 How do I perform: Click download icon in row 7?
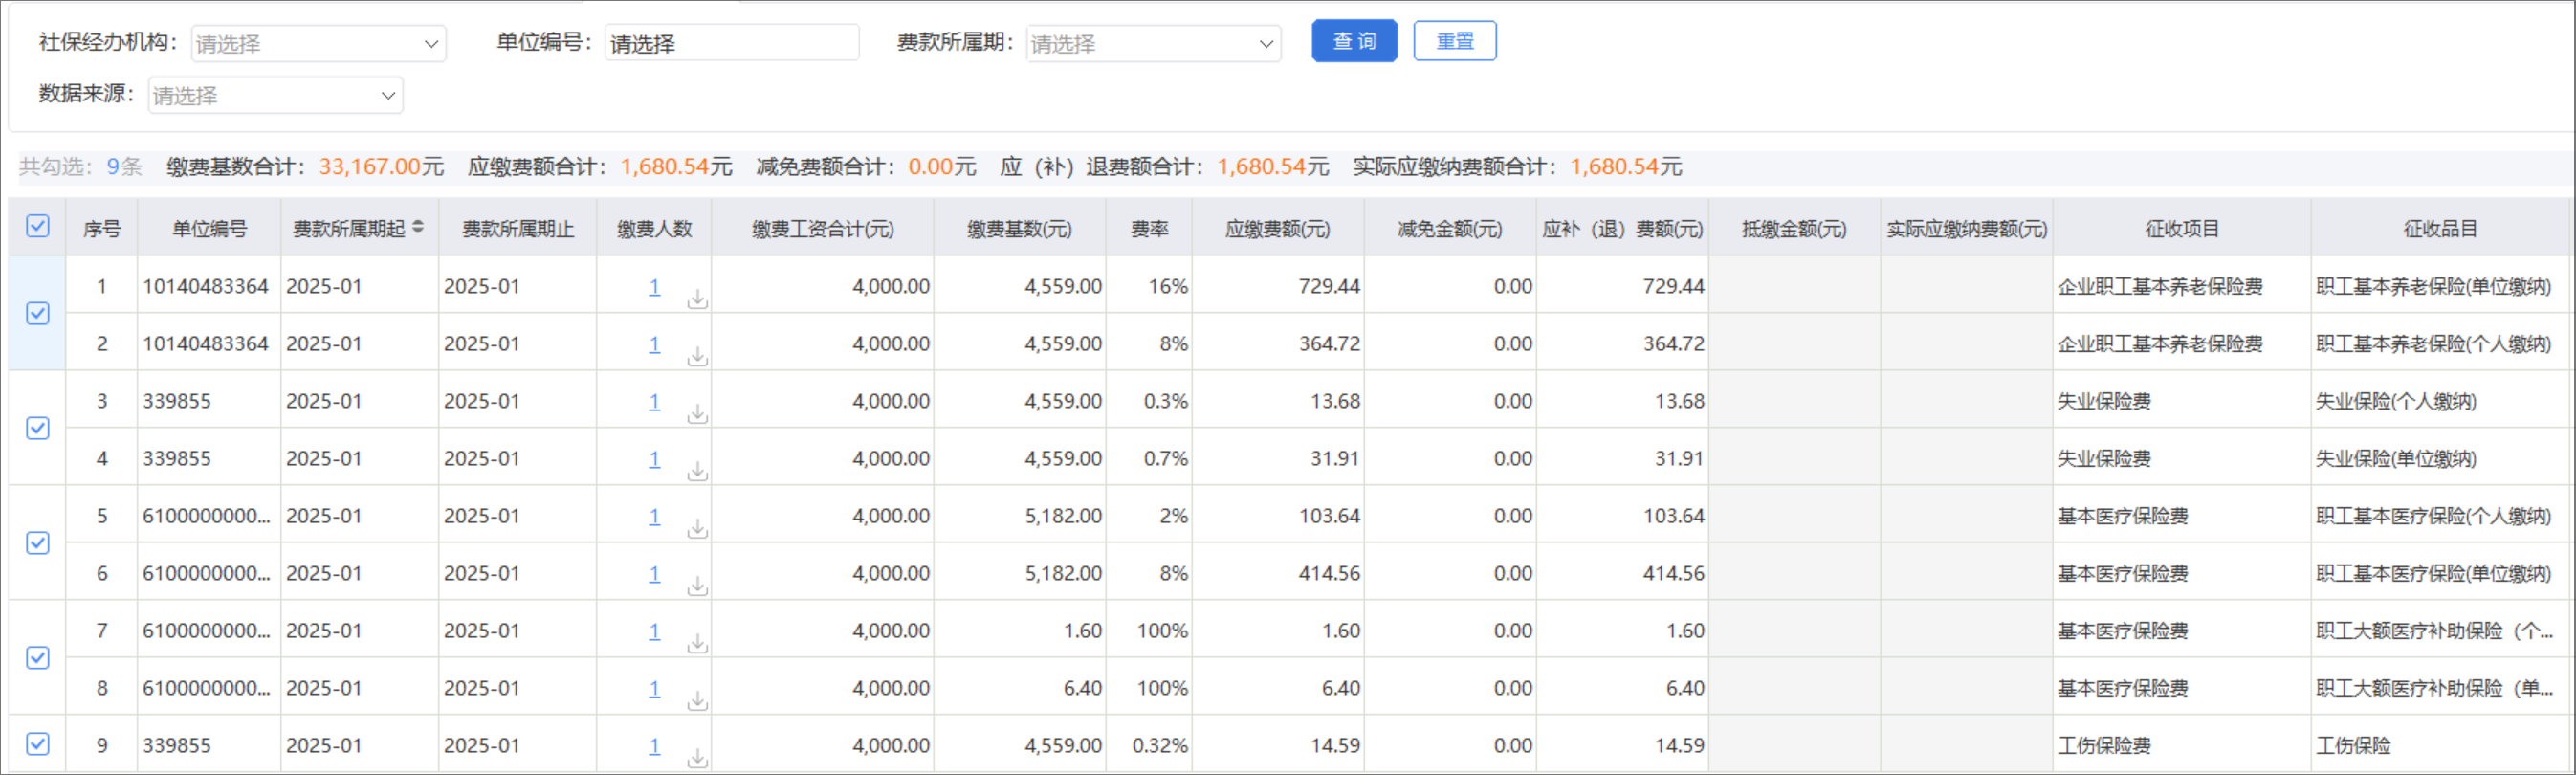(697, 644)
